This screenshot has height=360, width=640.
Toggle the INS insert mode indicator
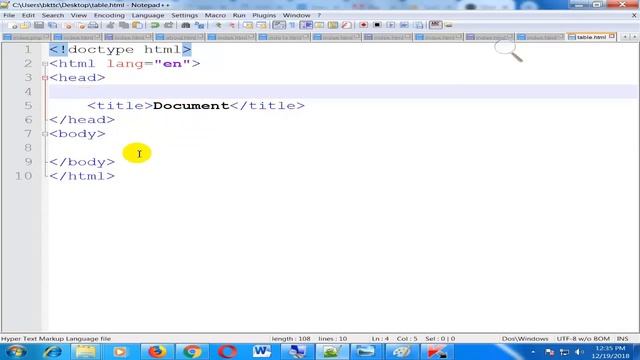tap(622, 339)
